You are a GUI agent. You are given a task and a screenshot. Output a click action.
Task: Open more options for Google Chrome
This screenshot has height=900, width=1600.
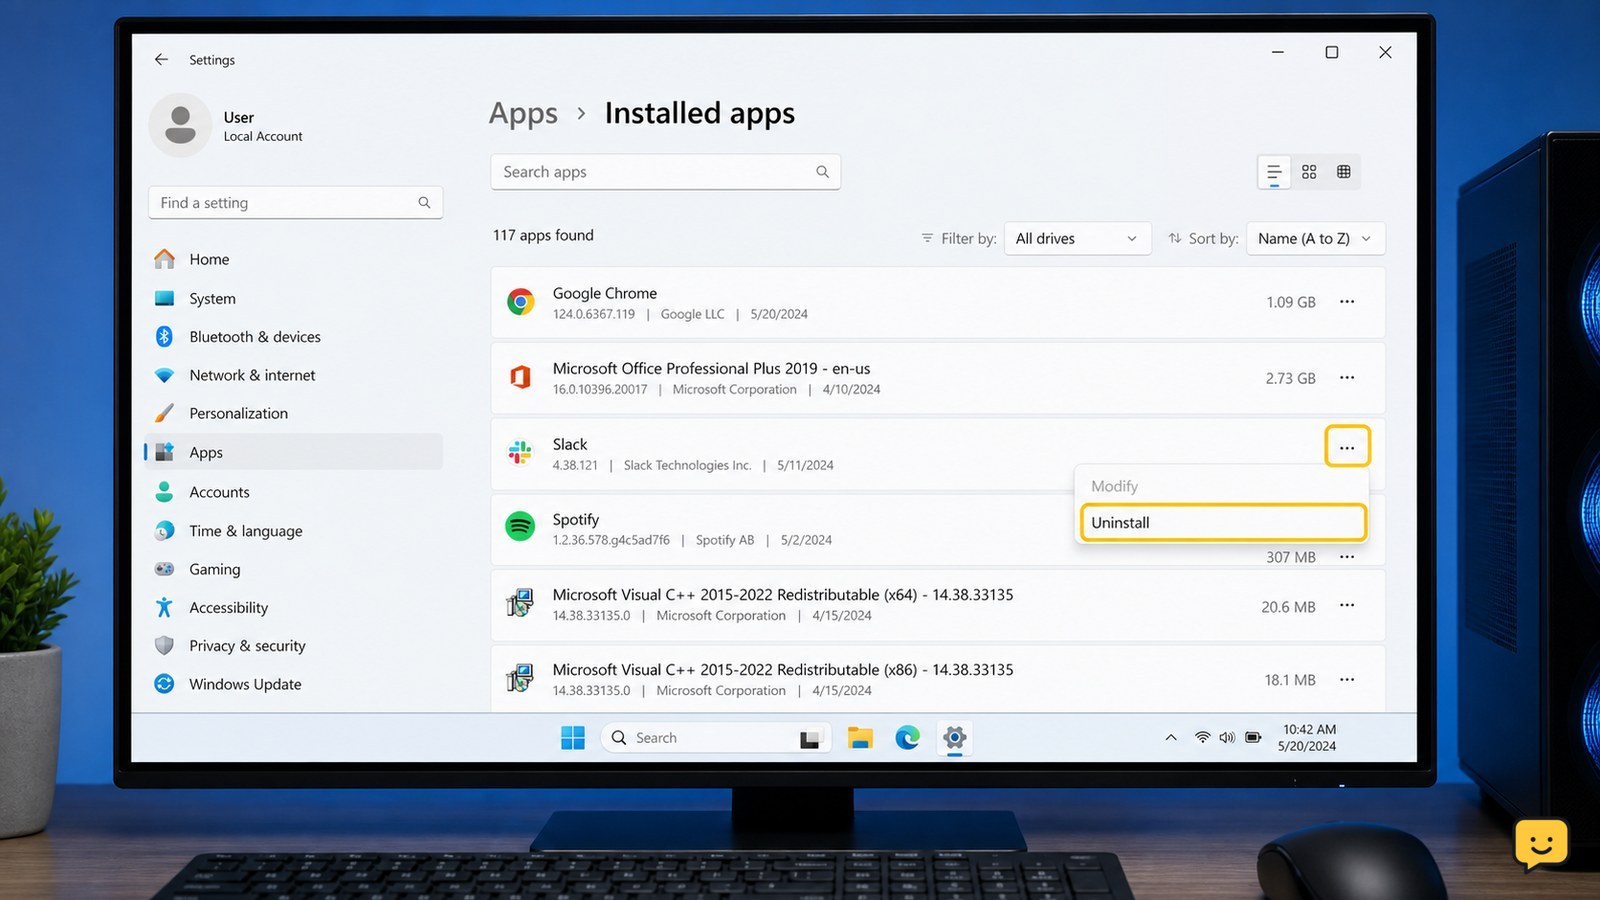pos(1347,301)
